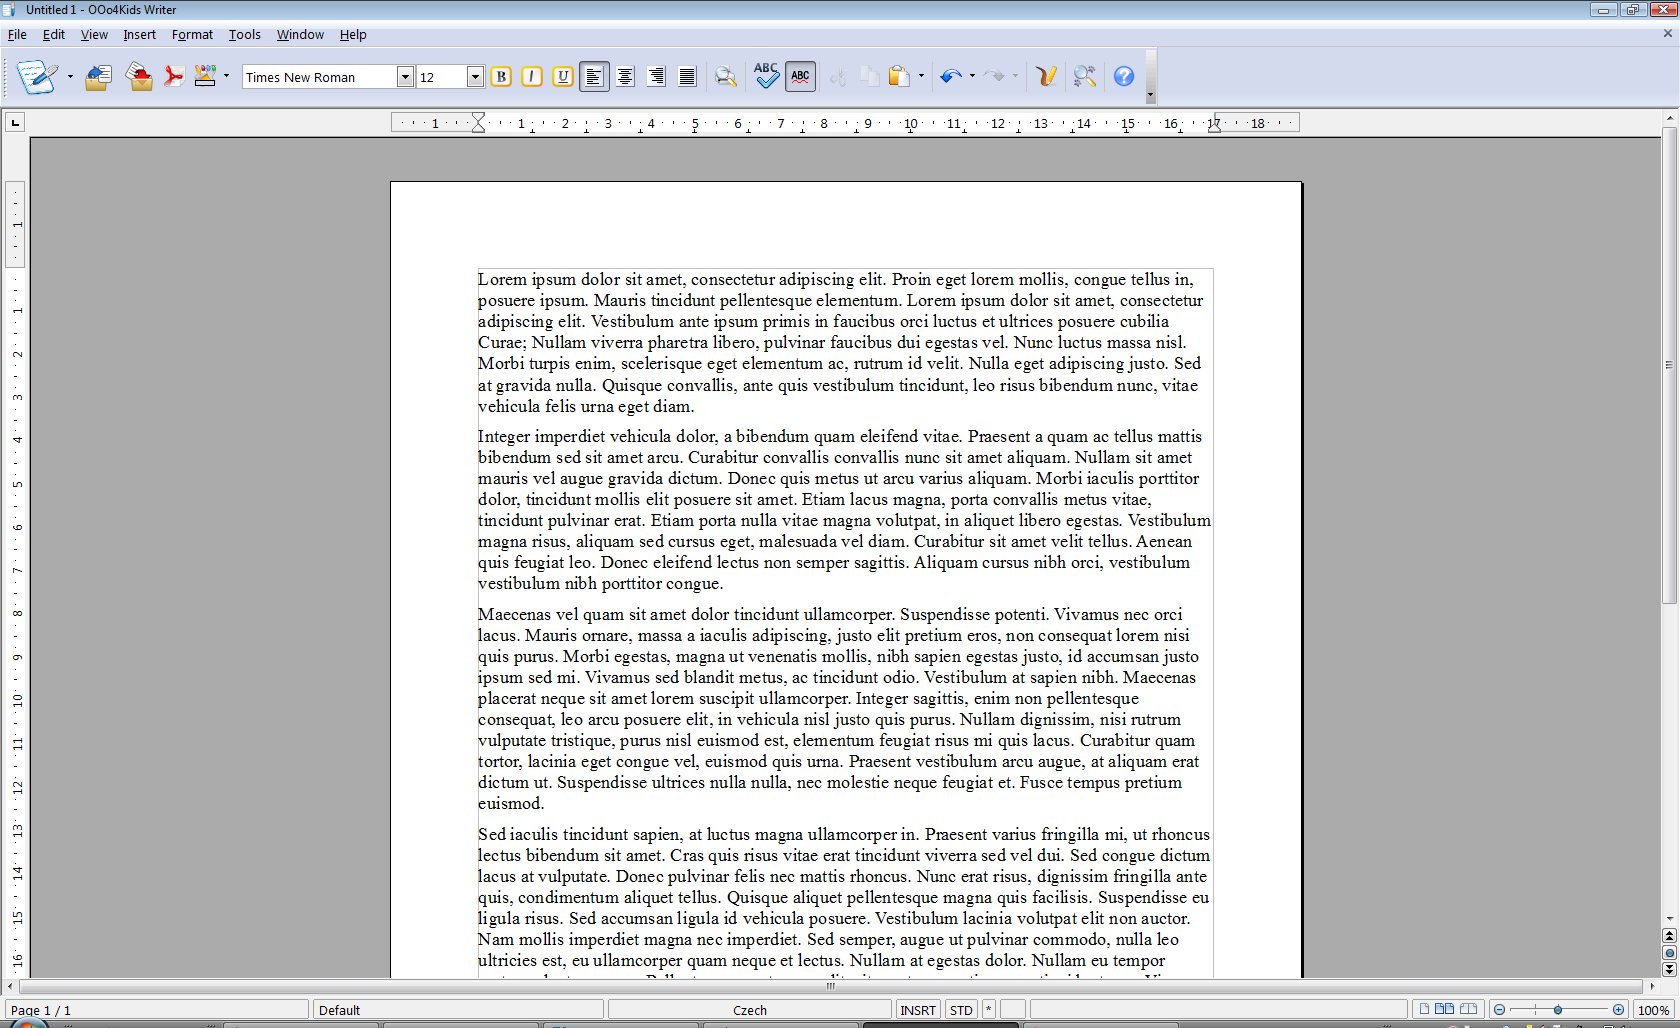The image size is (1680, 1028).
Task: Click the Undo arrow icon
Action: pyautogui.click(x=951, y=77)
